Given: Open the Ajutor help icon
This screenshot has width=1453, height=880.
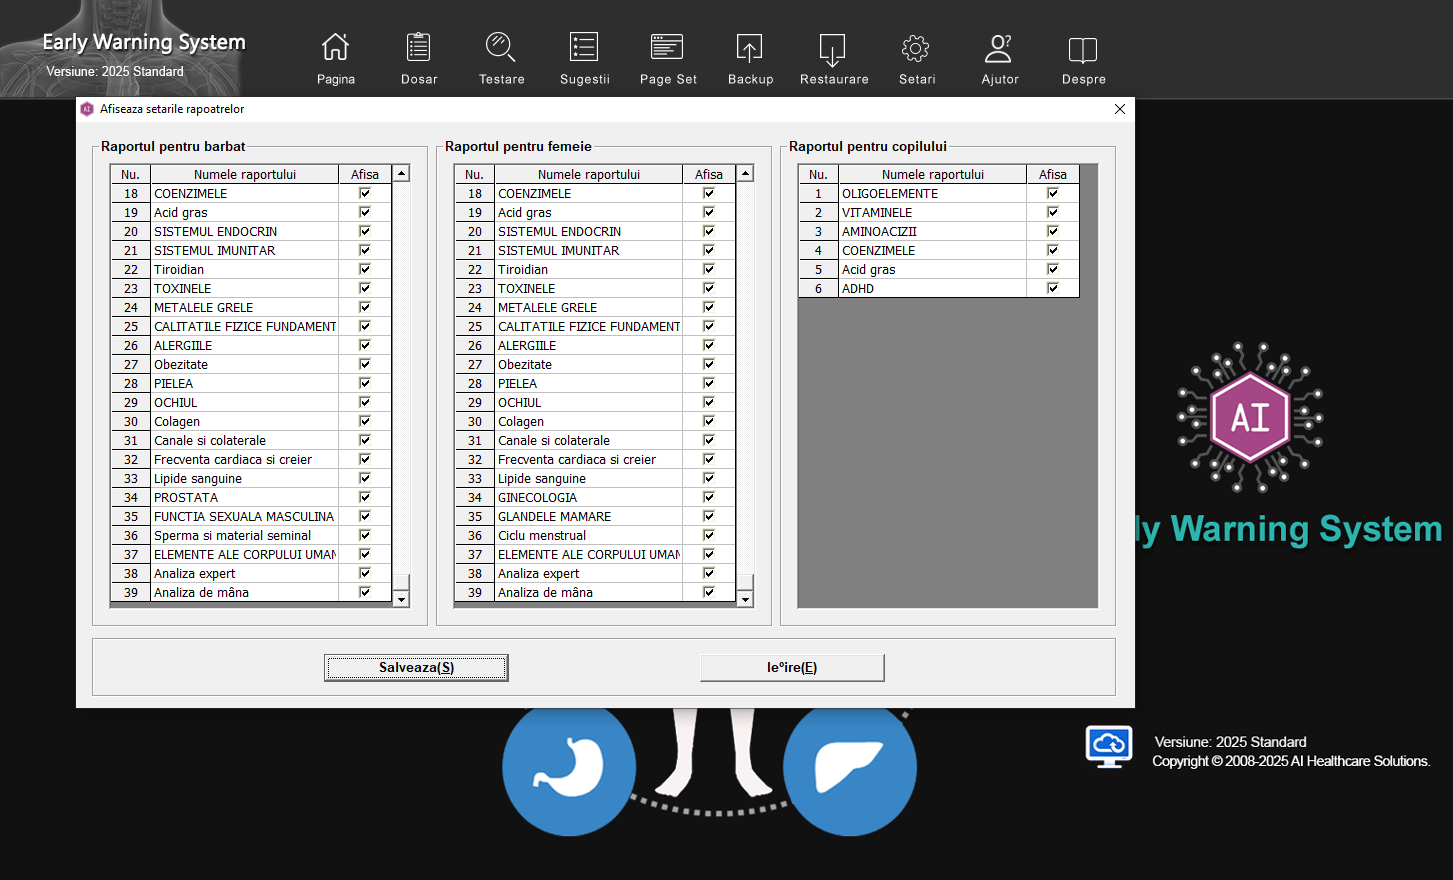Looking at the screenshot, I should tap(999, 48).
